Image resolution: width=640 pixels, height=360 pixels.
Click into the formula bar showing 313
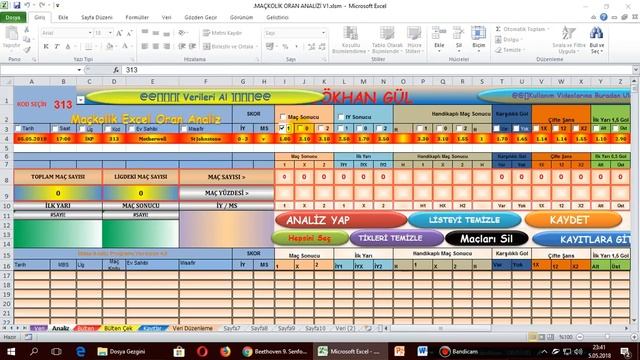376,70
